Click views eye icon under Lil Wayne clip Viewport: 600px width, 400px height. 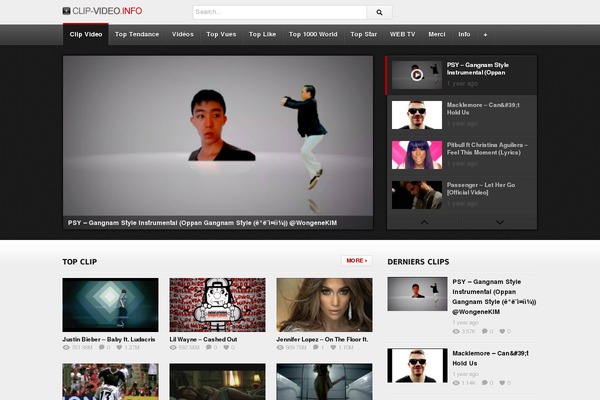tap(173, 348)
